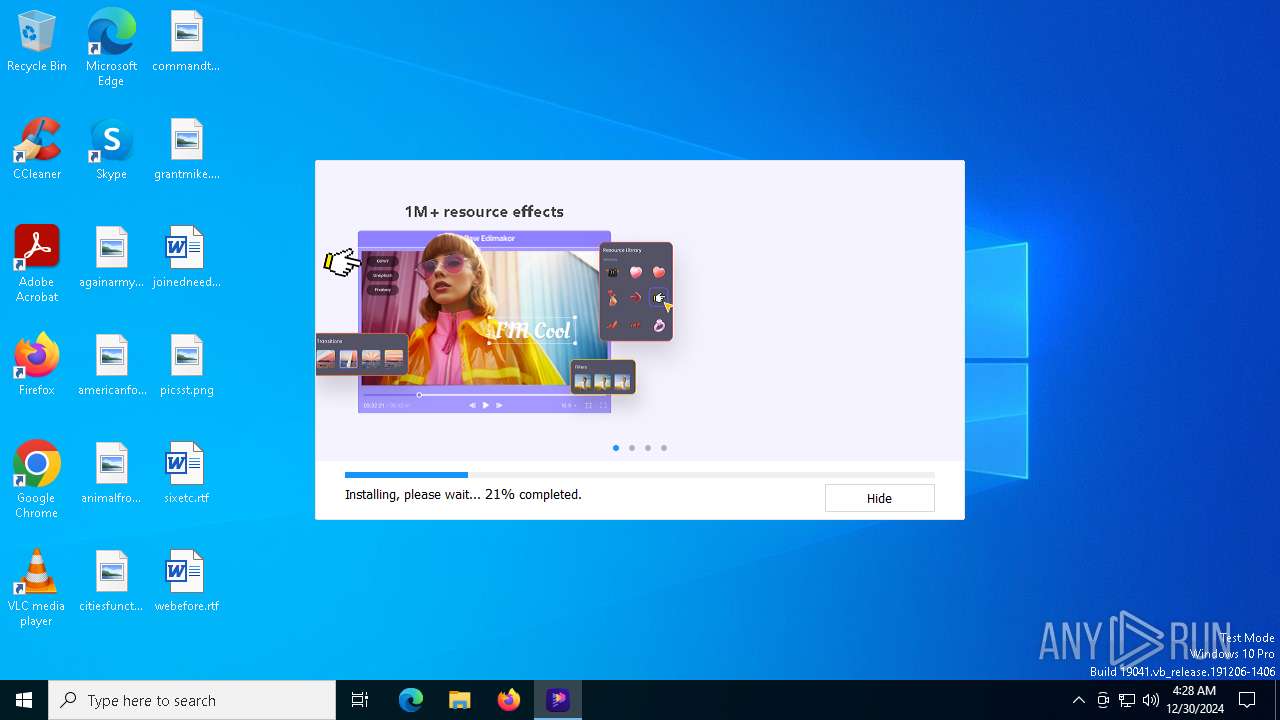The image size is (1280, 720).
Task: Open CCleaner desktop shortcut
Action: 37,150
